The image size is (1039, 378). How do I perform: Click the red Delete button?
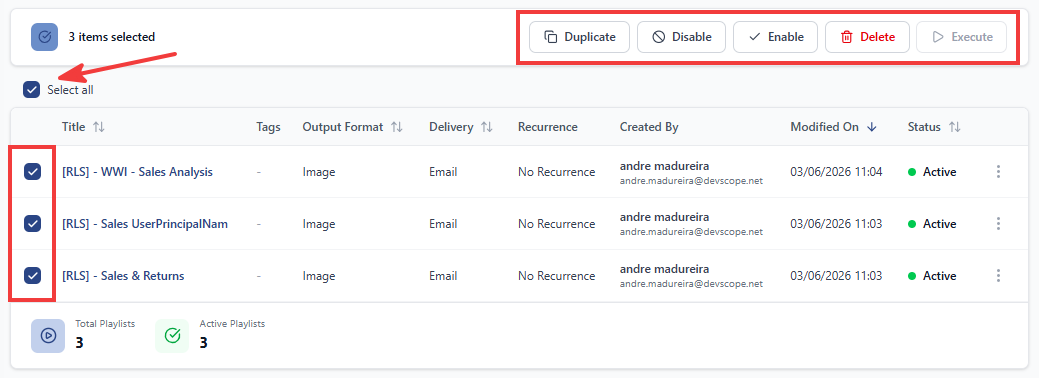pyautogui.click(x=867, y=37)
